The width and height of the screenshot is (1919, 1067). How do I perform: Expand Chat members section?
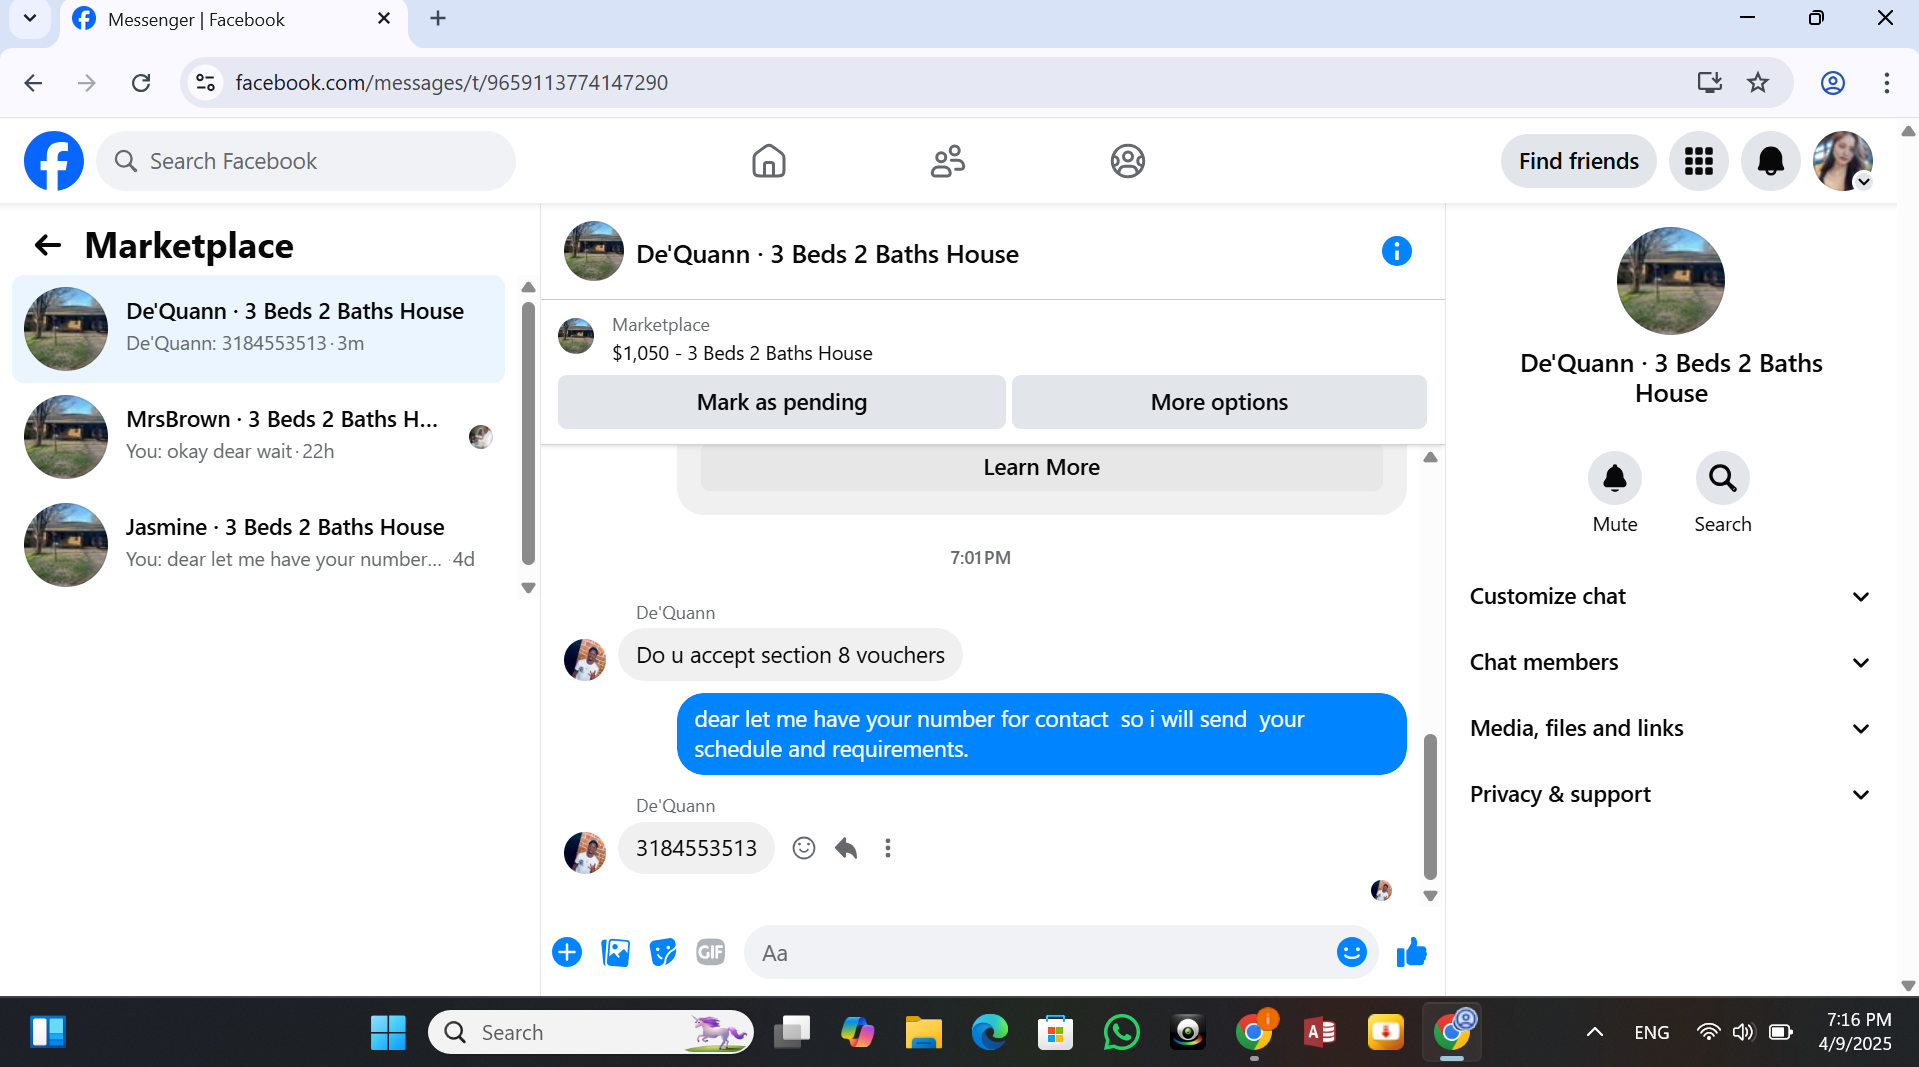pos(1669,662)
